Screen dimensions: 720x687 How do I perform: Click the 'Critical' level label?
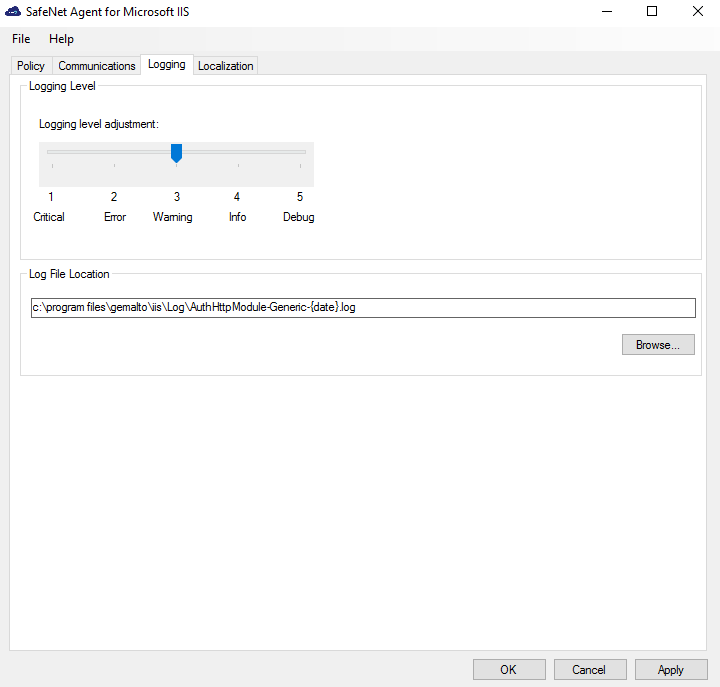tap(49, 217)
